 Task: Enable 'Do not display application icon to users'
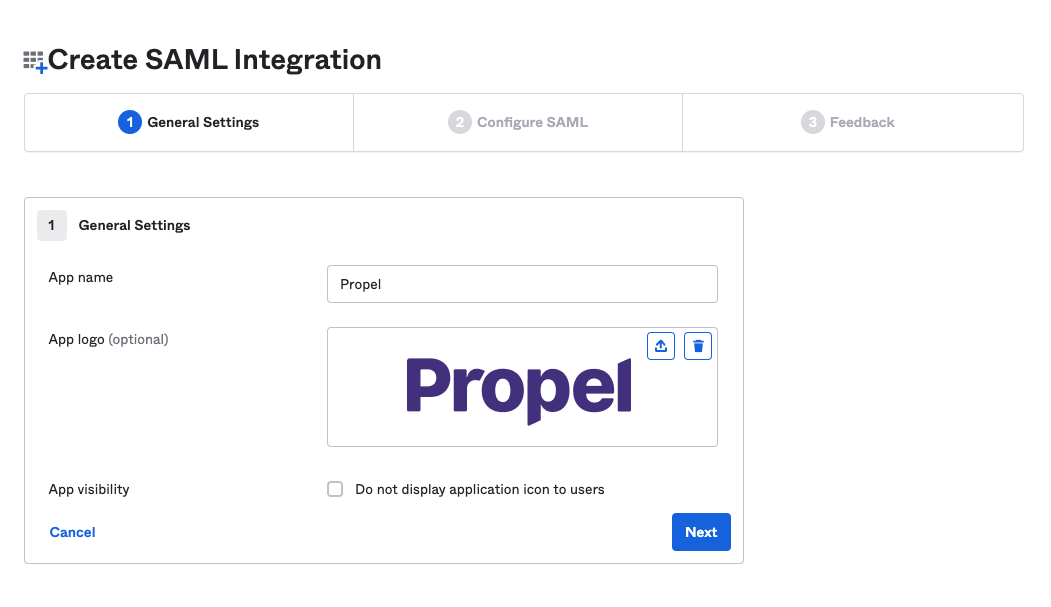[x=335, y=489]
